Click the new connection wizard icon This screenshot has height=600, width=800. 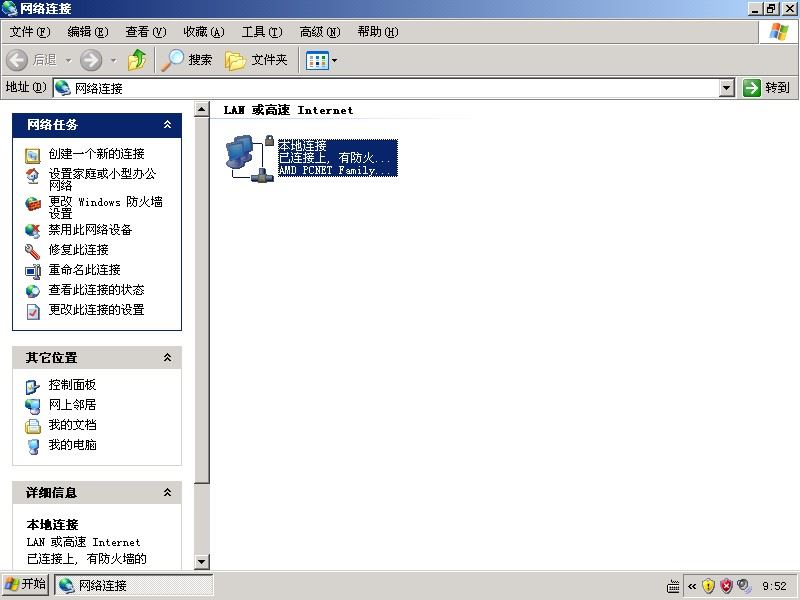pos(33,155)
